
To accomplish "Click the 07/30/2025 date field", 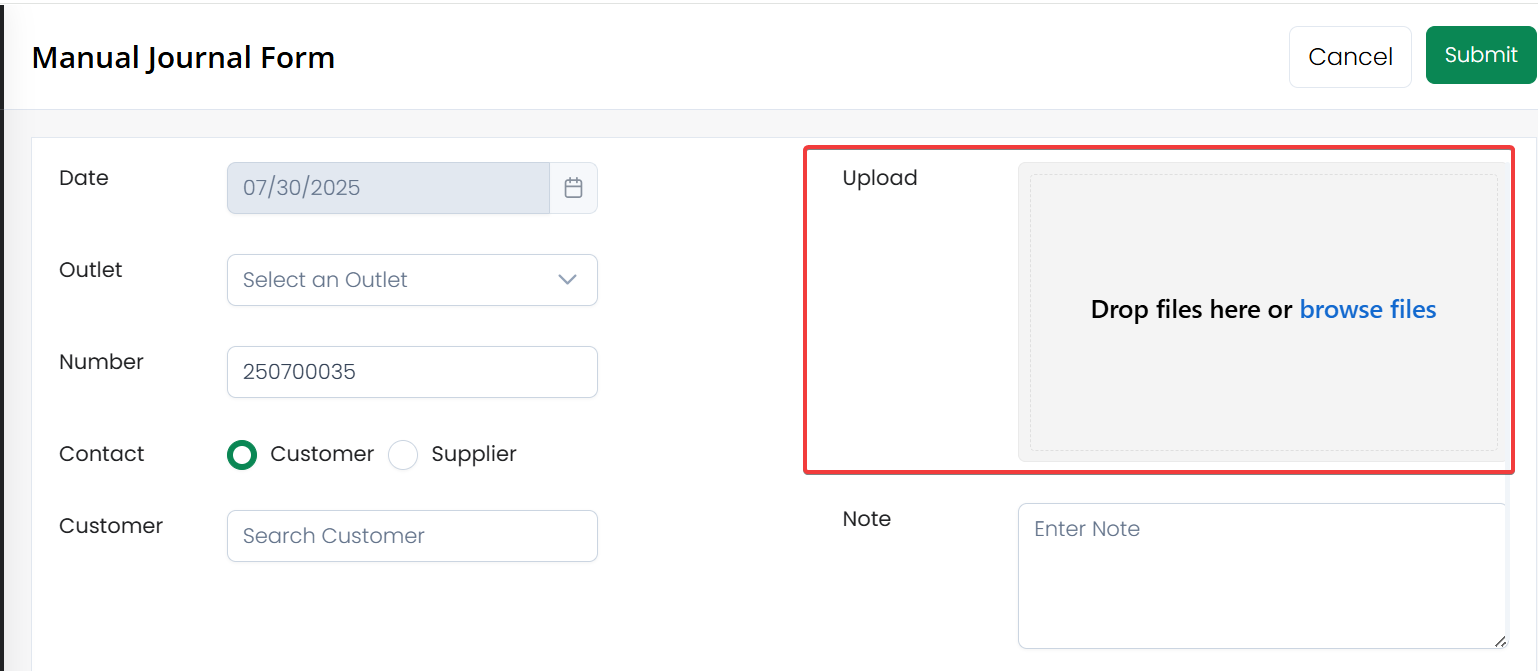I will 388,188.
